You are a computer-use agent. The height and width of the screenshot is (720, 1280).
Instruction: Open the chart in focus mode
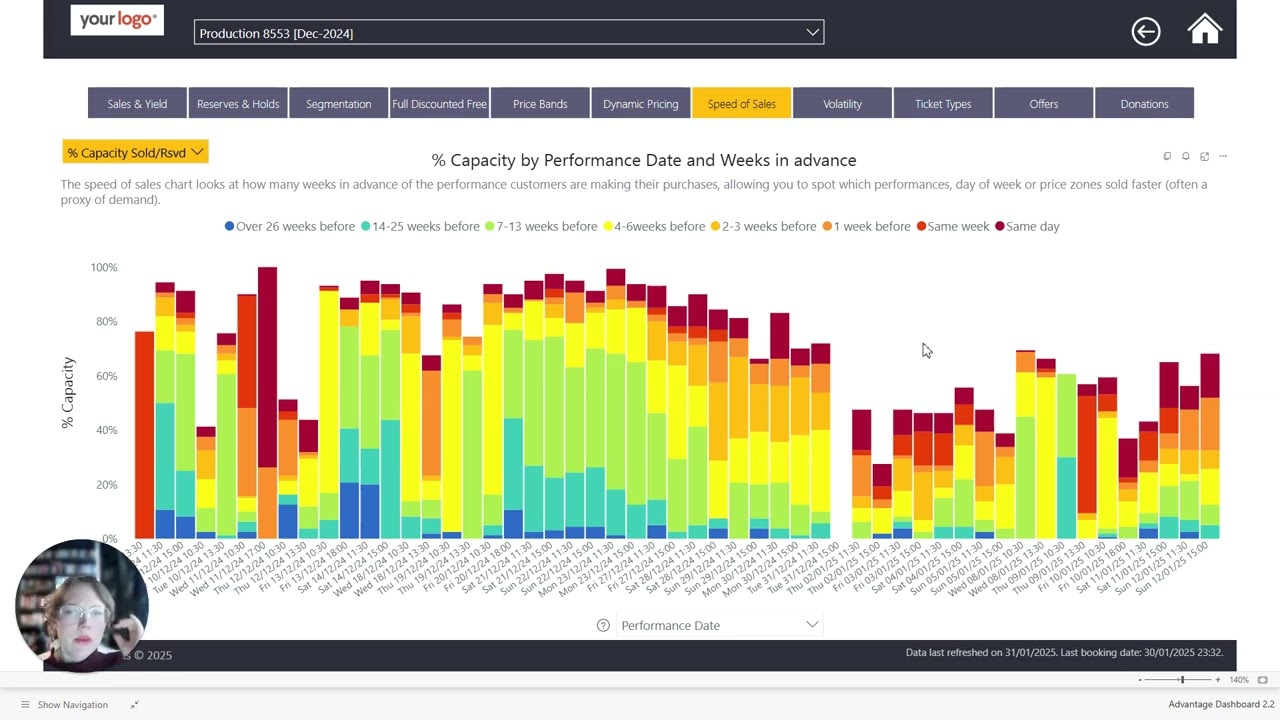click(1204, 156)
